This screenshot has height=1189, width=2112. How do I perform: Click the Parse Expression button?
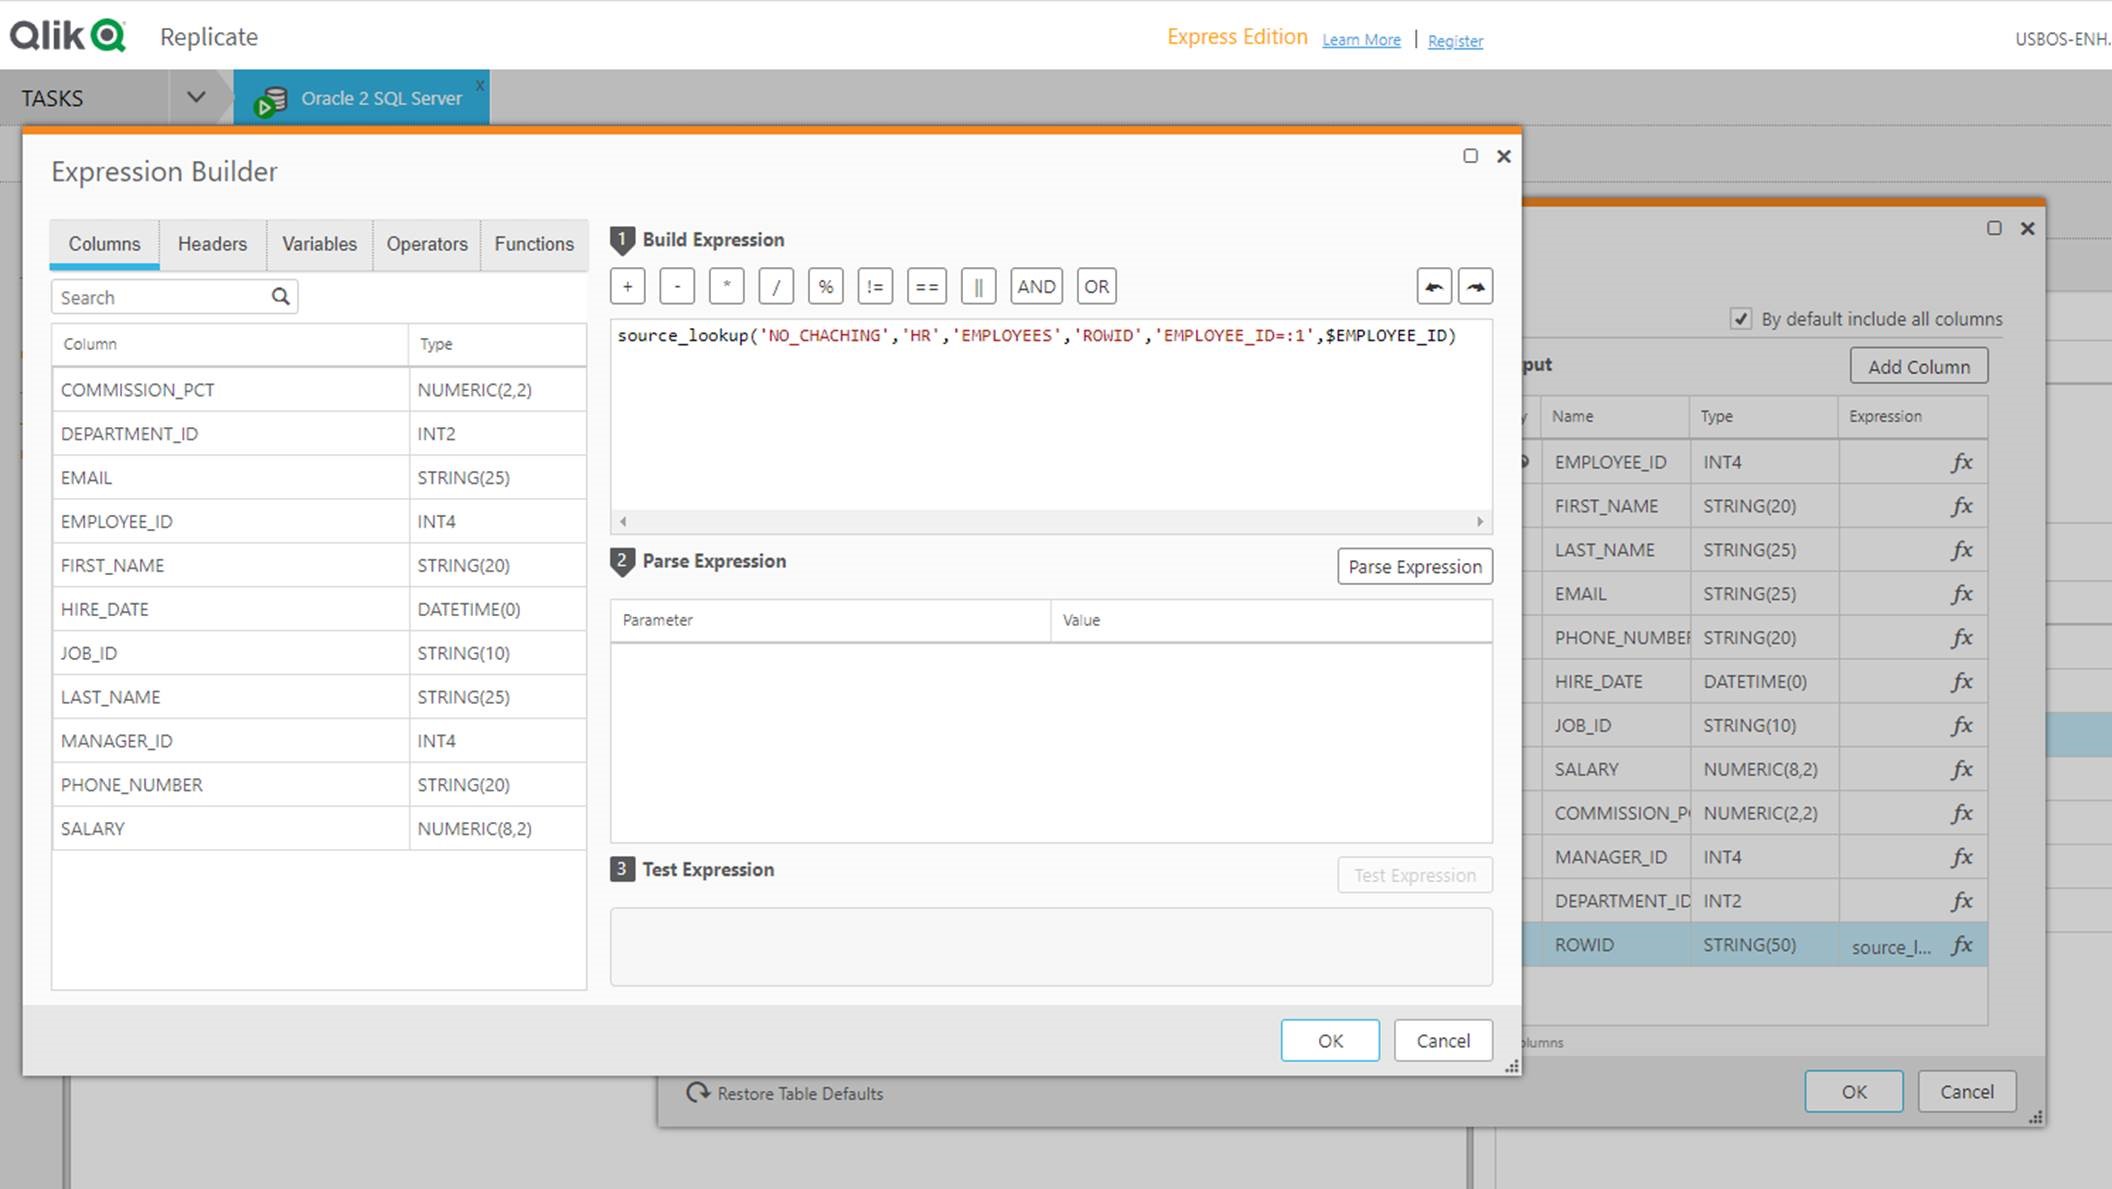tap(1414, 566)
